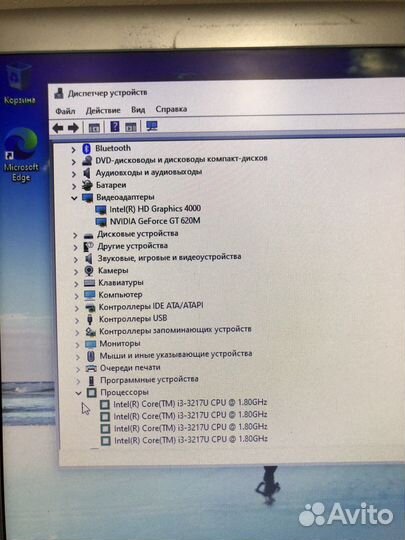
Task: Expand Звуковые, игровые и видеоустройства
Action: point(76,259)
